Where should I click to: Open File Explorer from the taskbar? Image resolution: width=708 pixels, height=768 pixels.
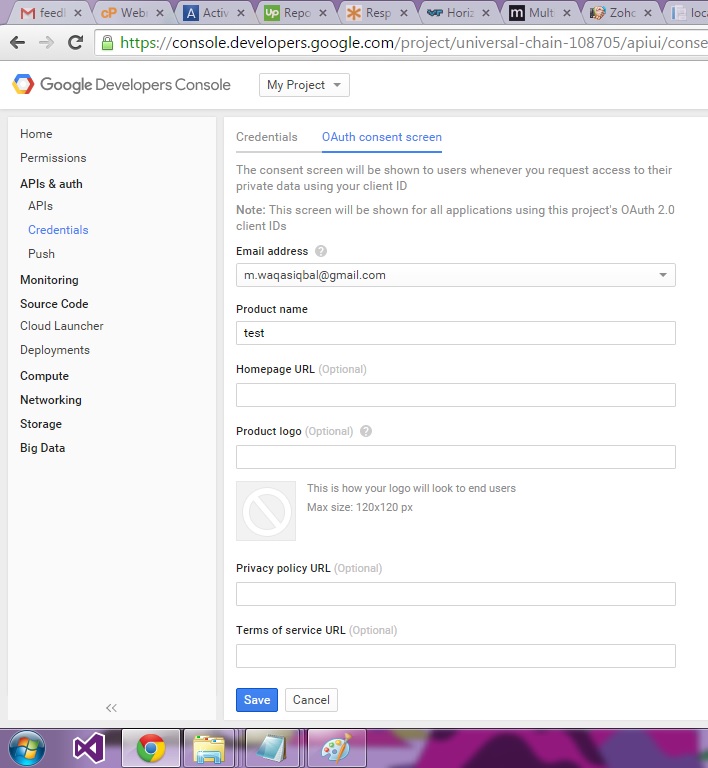pos(209,748)
